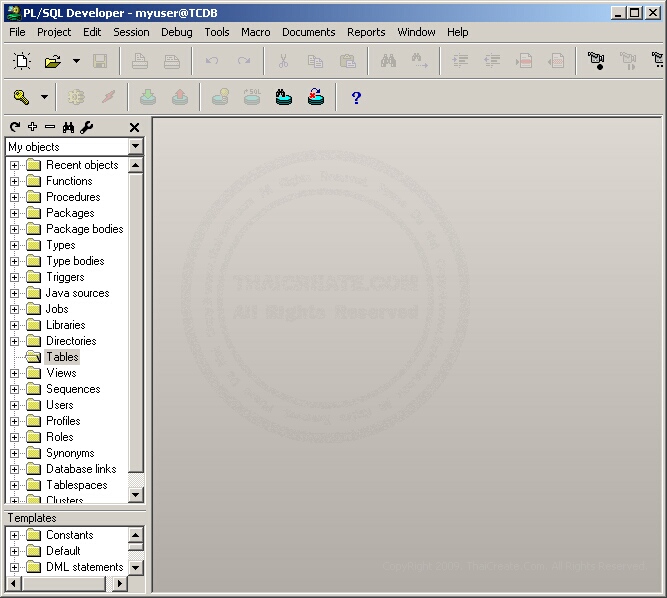Open the Debug menu
The width and height of the screenshot is (667, 598).
click(x=177, y=32)
